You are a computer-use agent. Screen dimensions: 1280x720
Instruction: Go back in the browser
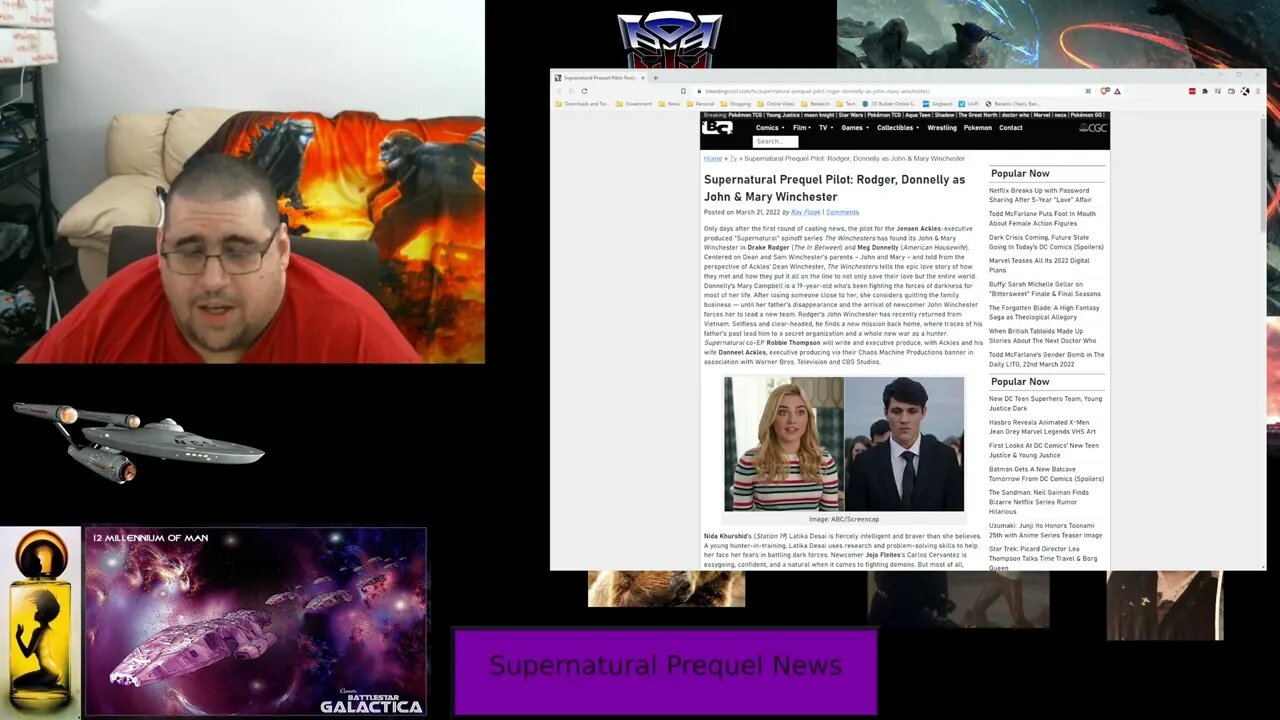(559, 91)
